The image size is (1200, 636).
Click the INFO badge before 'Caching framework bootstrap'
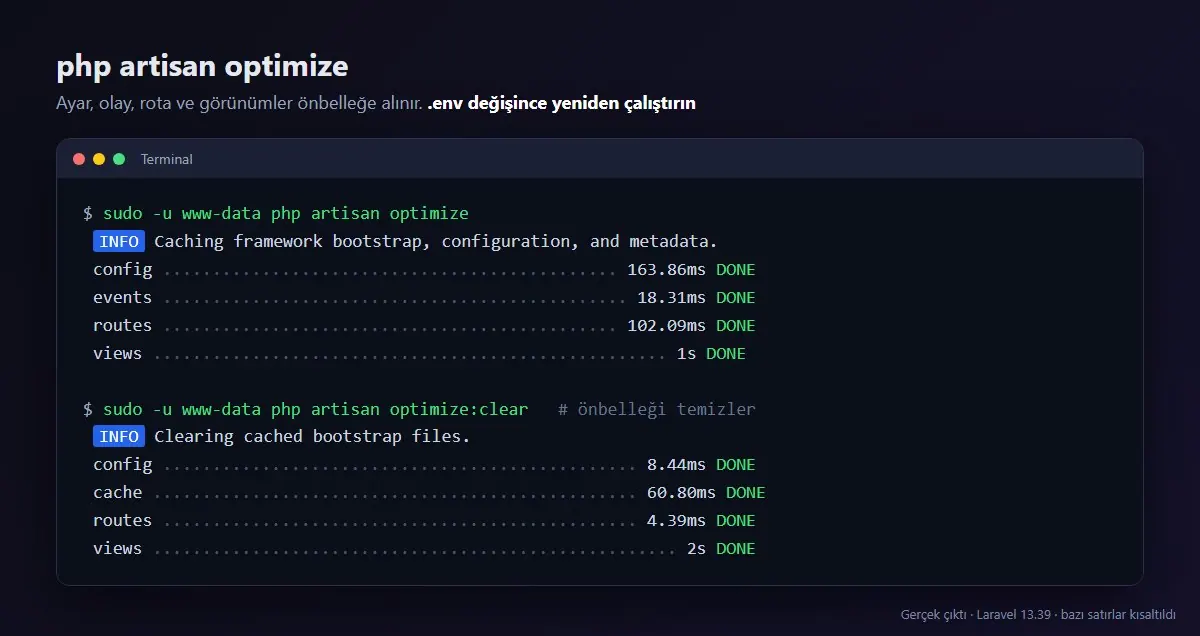pyautogui.click(x=119, y=241)
